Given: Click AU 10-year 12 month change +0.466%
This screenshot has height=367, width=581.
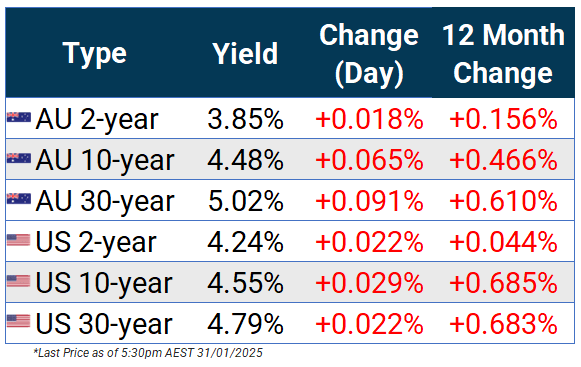Looking at the screenshot, I should point(503,160).
